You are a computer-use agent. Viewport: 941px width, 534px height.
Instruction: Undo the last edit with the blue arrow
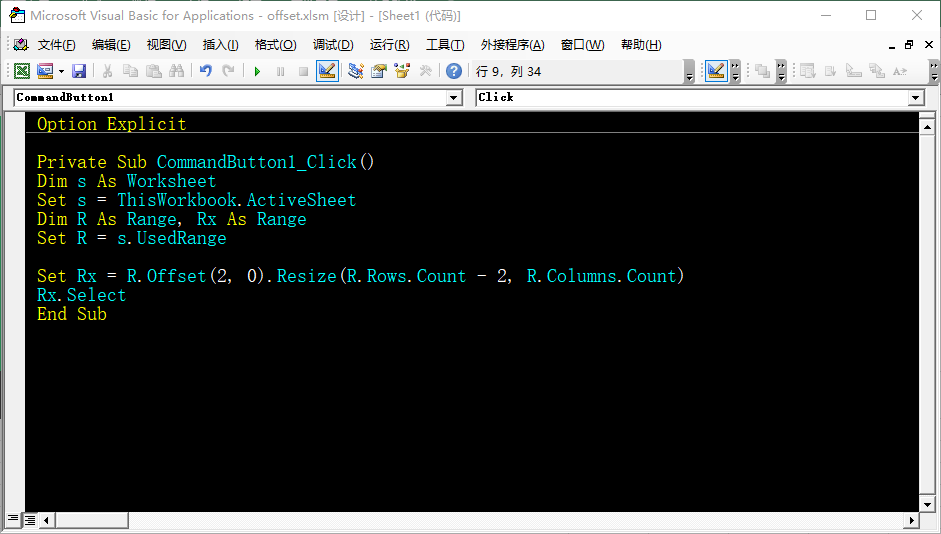[206, 71]
